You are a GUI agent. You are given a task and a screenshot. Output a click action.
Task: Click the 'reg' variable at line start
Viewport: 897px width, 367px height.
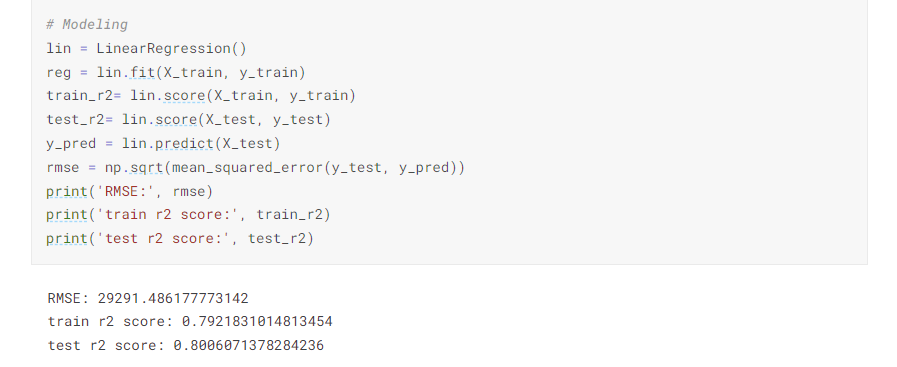(x=59, y=73)
